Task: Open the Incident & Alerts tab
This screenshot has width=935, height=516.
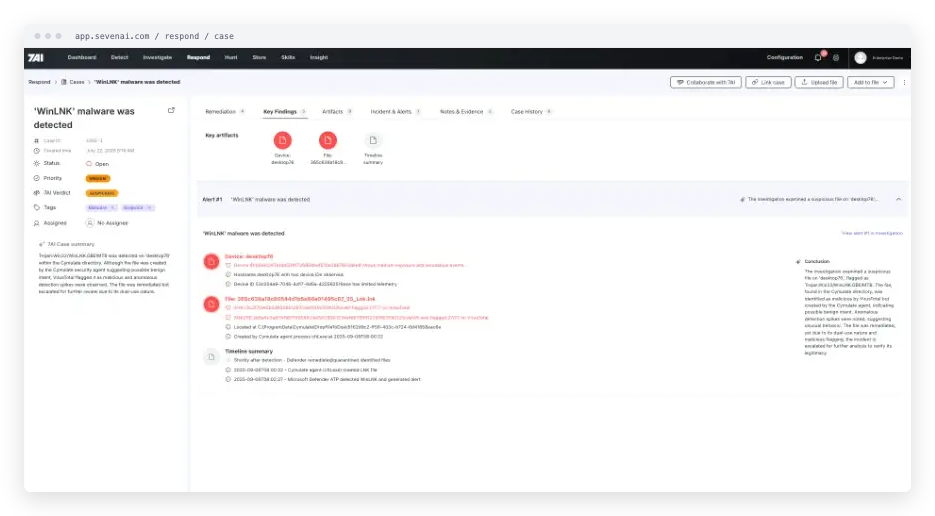Action: coord(395,112)
